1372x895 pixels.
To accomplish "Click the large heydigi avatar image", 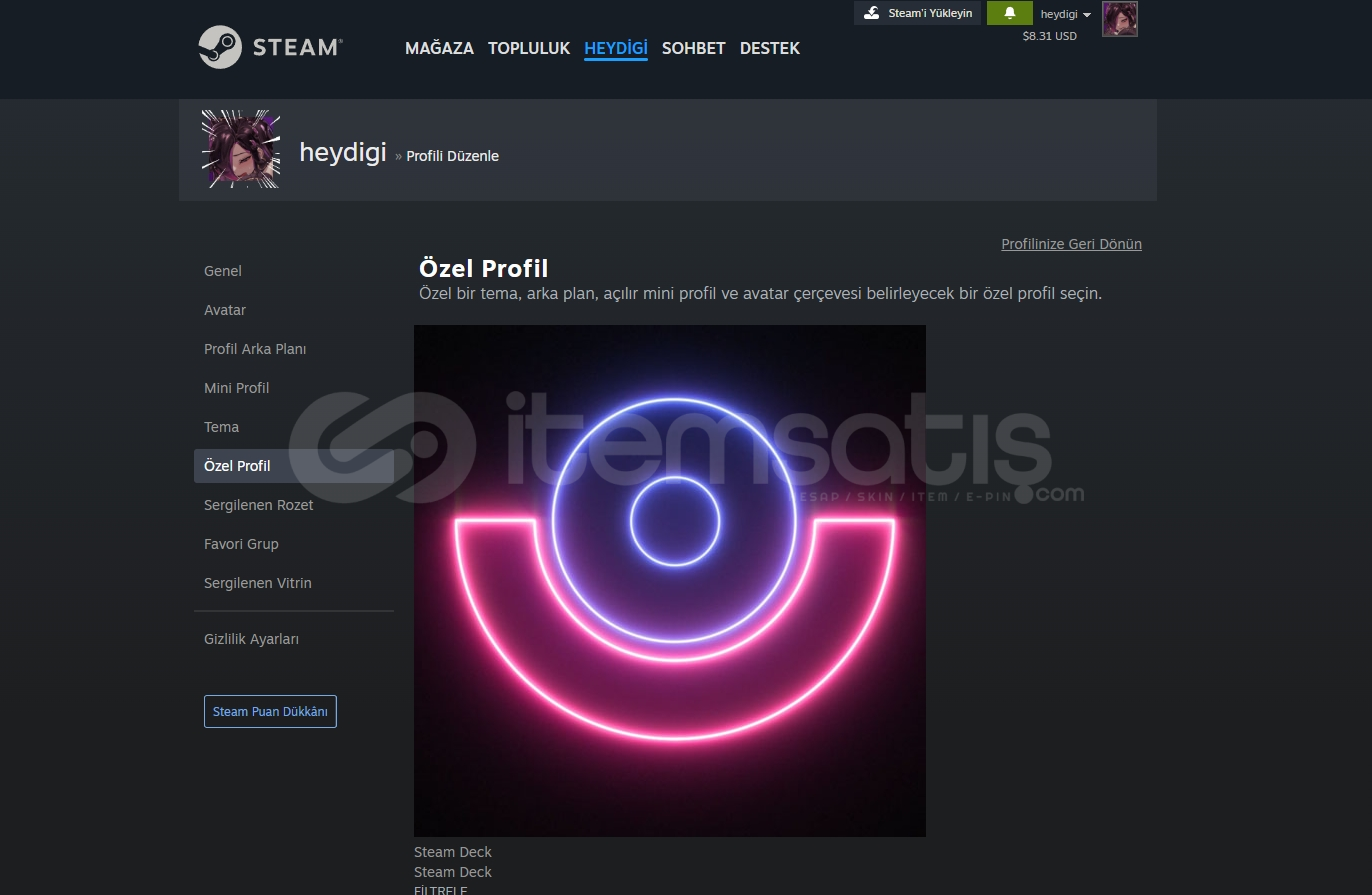I will click(x=240, y=149).
